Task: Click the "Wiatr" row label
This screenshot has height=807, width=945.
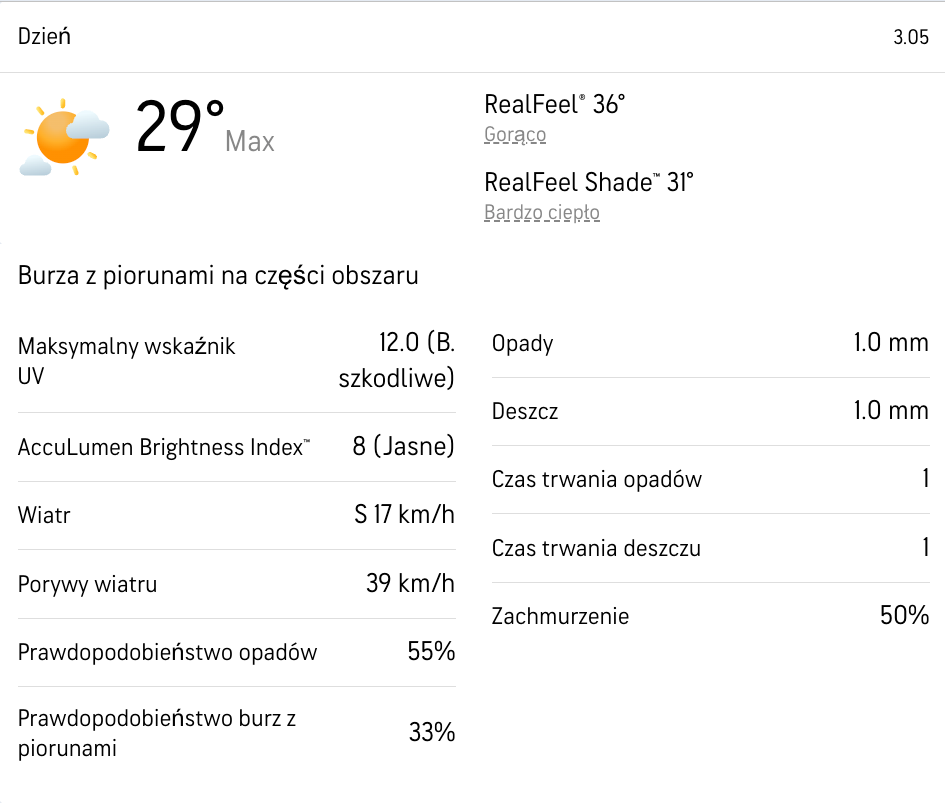Action: (44, 516)
